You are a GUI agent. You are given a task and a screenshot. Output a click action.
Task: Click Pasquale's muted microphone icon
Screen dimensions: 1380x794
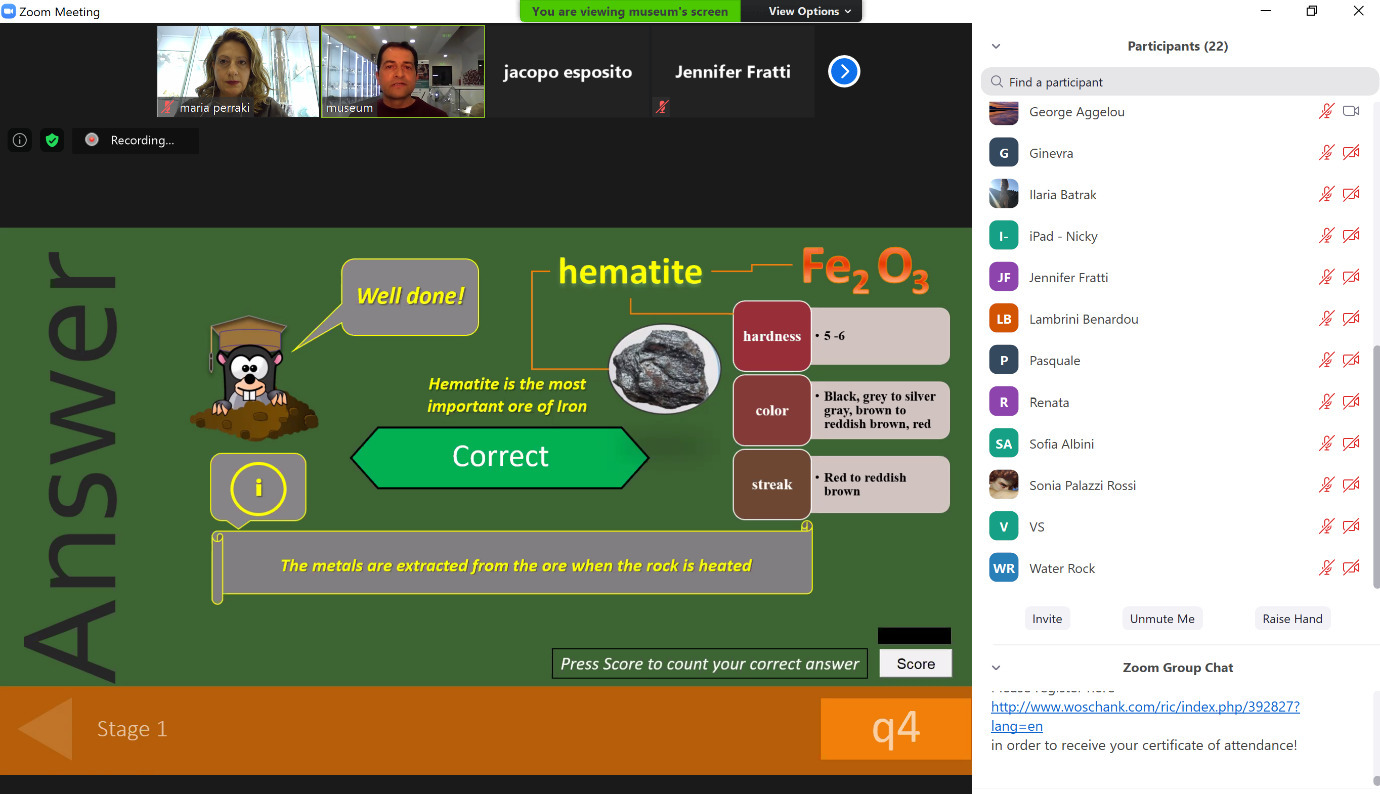(x=1326, y=361)
